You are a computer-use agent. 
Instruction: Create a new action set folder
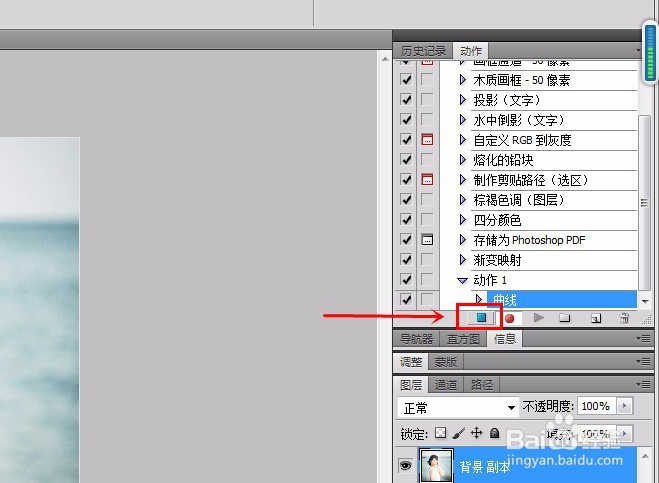click(x=565, y=318)
